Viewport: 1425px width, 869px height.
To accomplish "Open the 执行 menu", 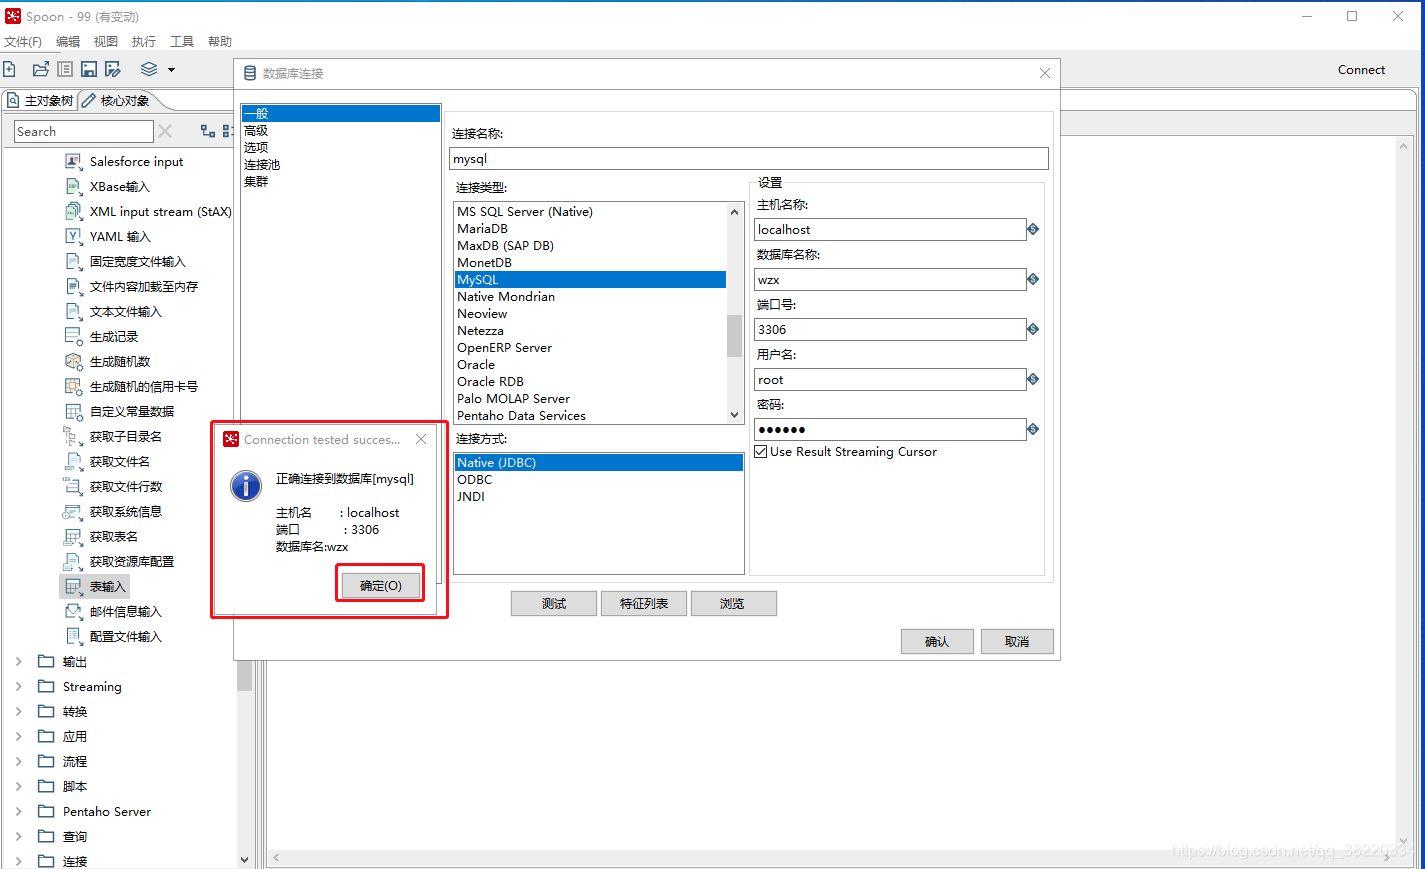I will click(x=144, y=41).
